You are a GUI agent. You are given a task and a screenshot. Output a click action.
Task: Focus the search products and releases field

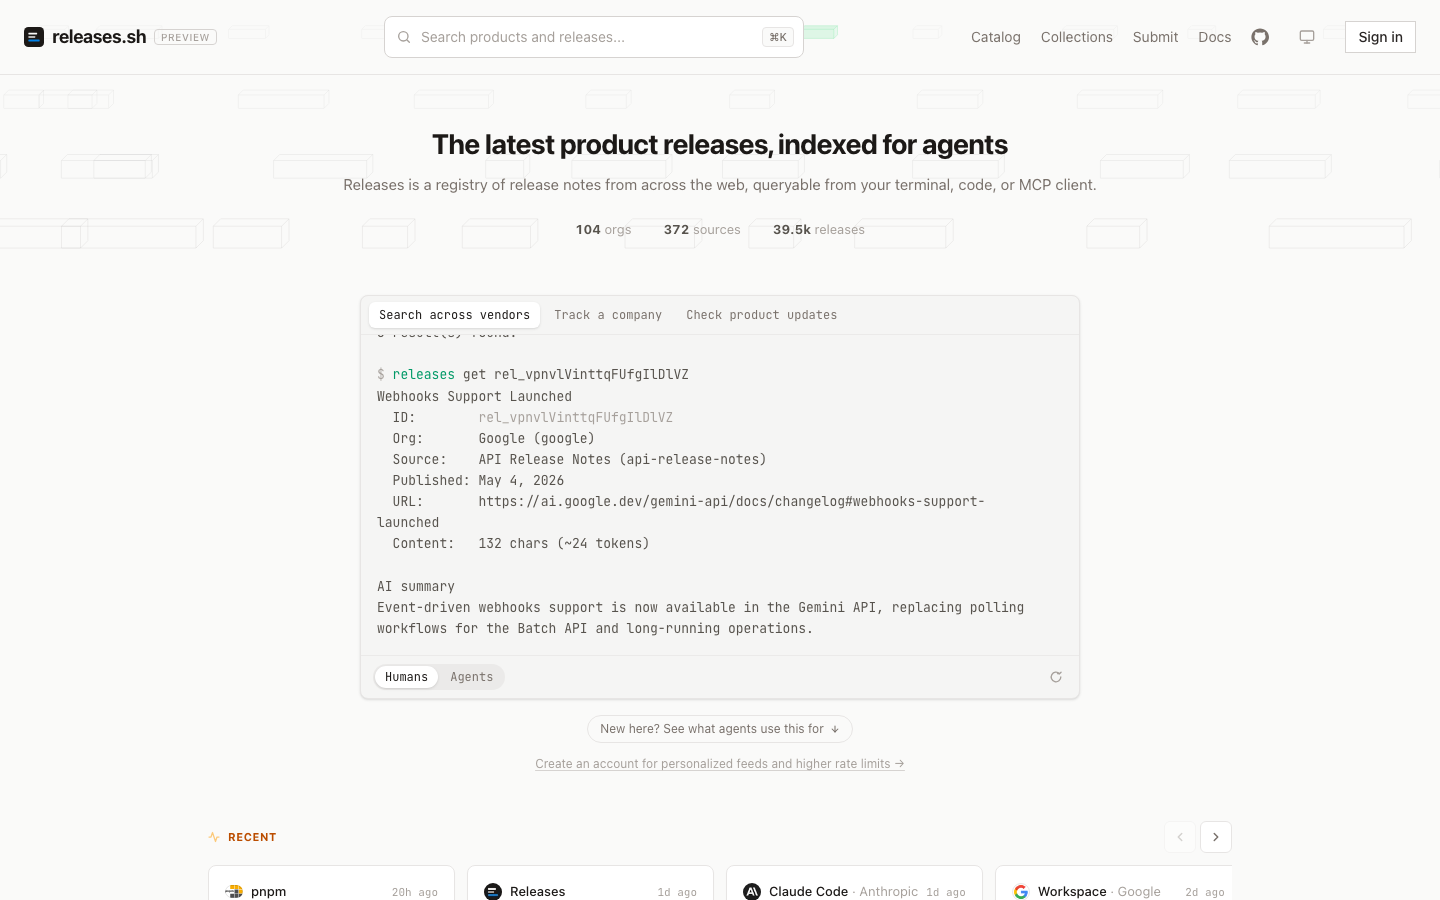click(x=594, y=37)
